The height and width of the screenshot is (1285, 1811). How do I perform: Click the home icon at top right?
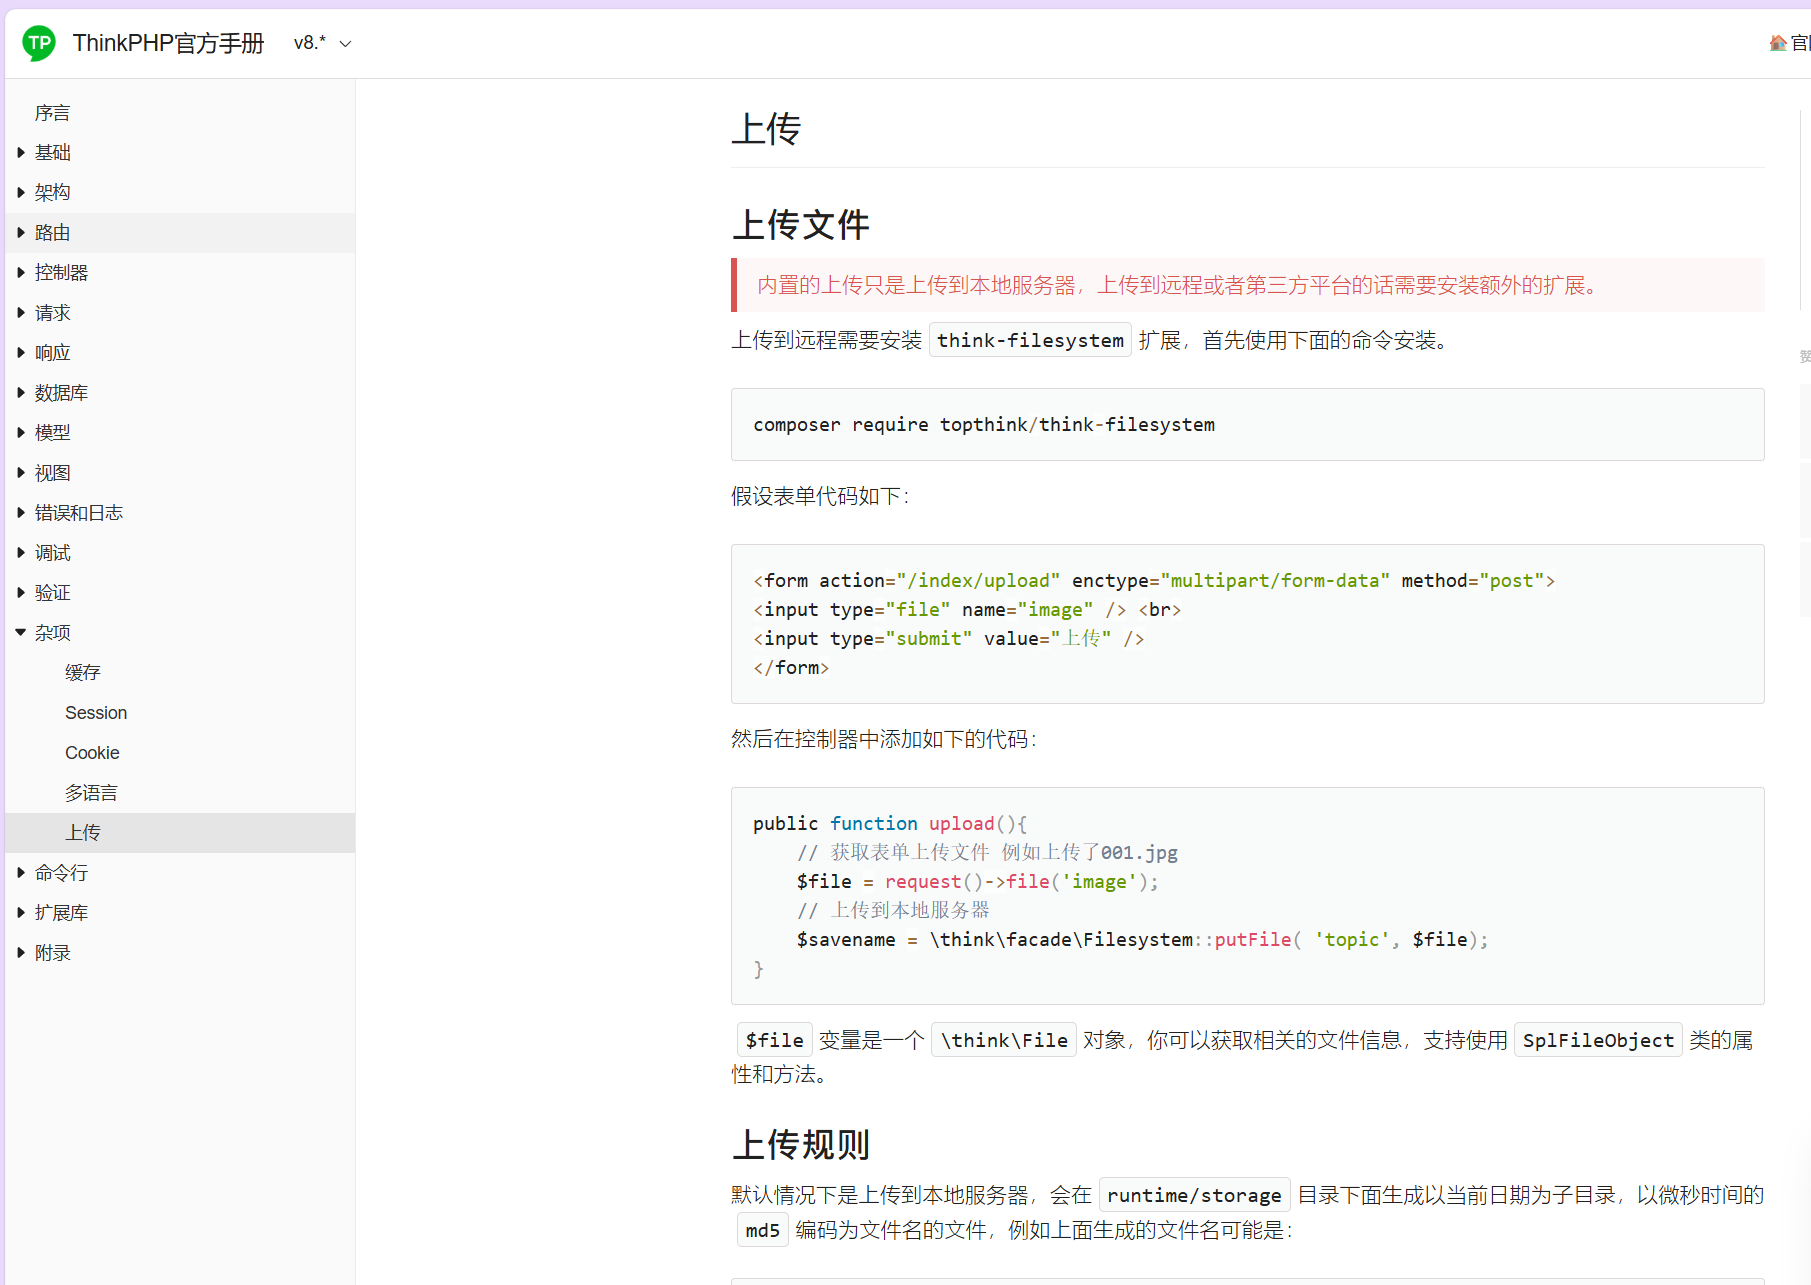coord(1777,43)
